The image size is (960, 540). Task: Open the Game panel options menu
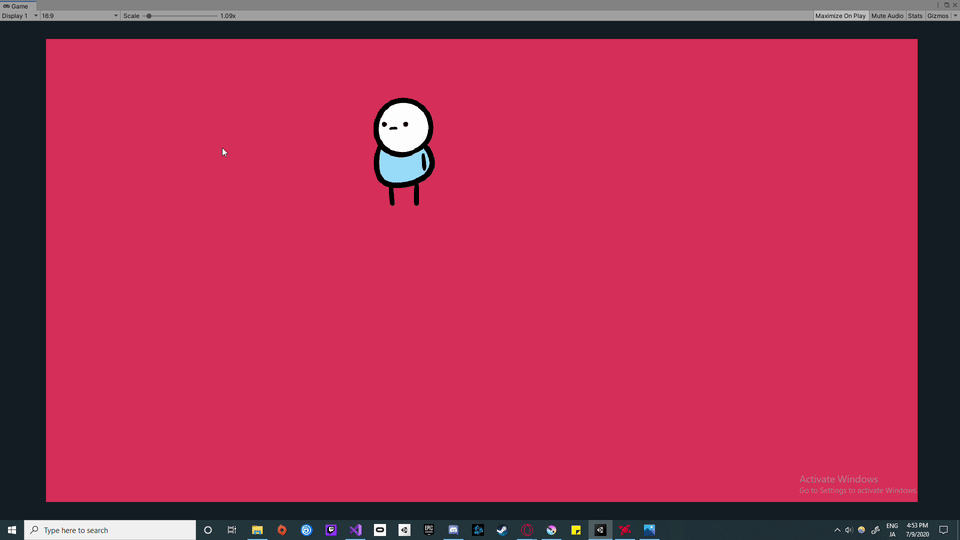[937, 5]
